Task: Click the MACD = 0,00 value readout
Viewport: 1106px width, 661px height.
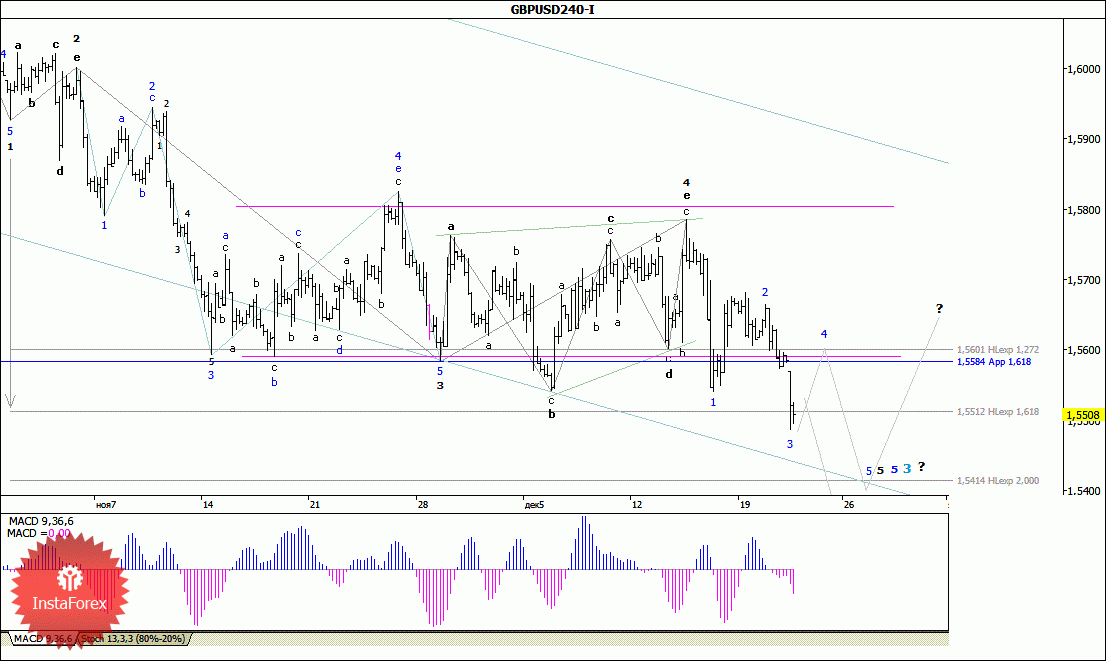Action: pos(39,533)
